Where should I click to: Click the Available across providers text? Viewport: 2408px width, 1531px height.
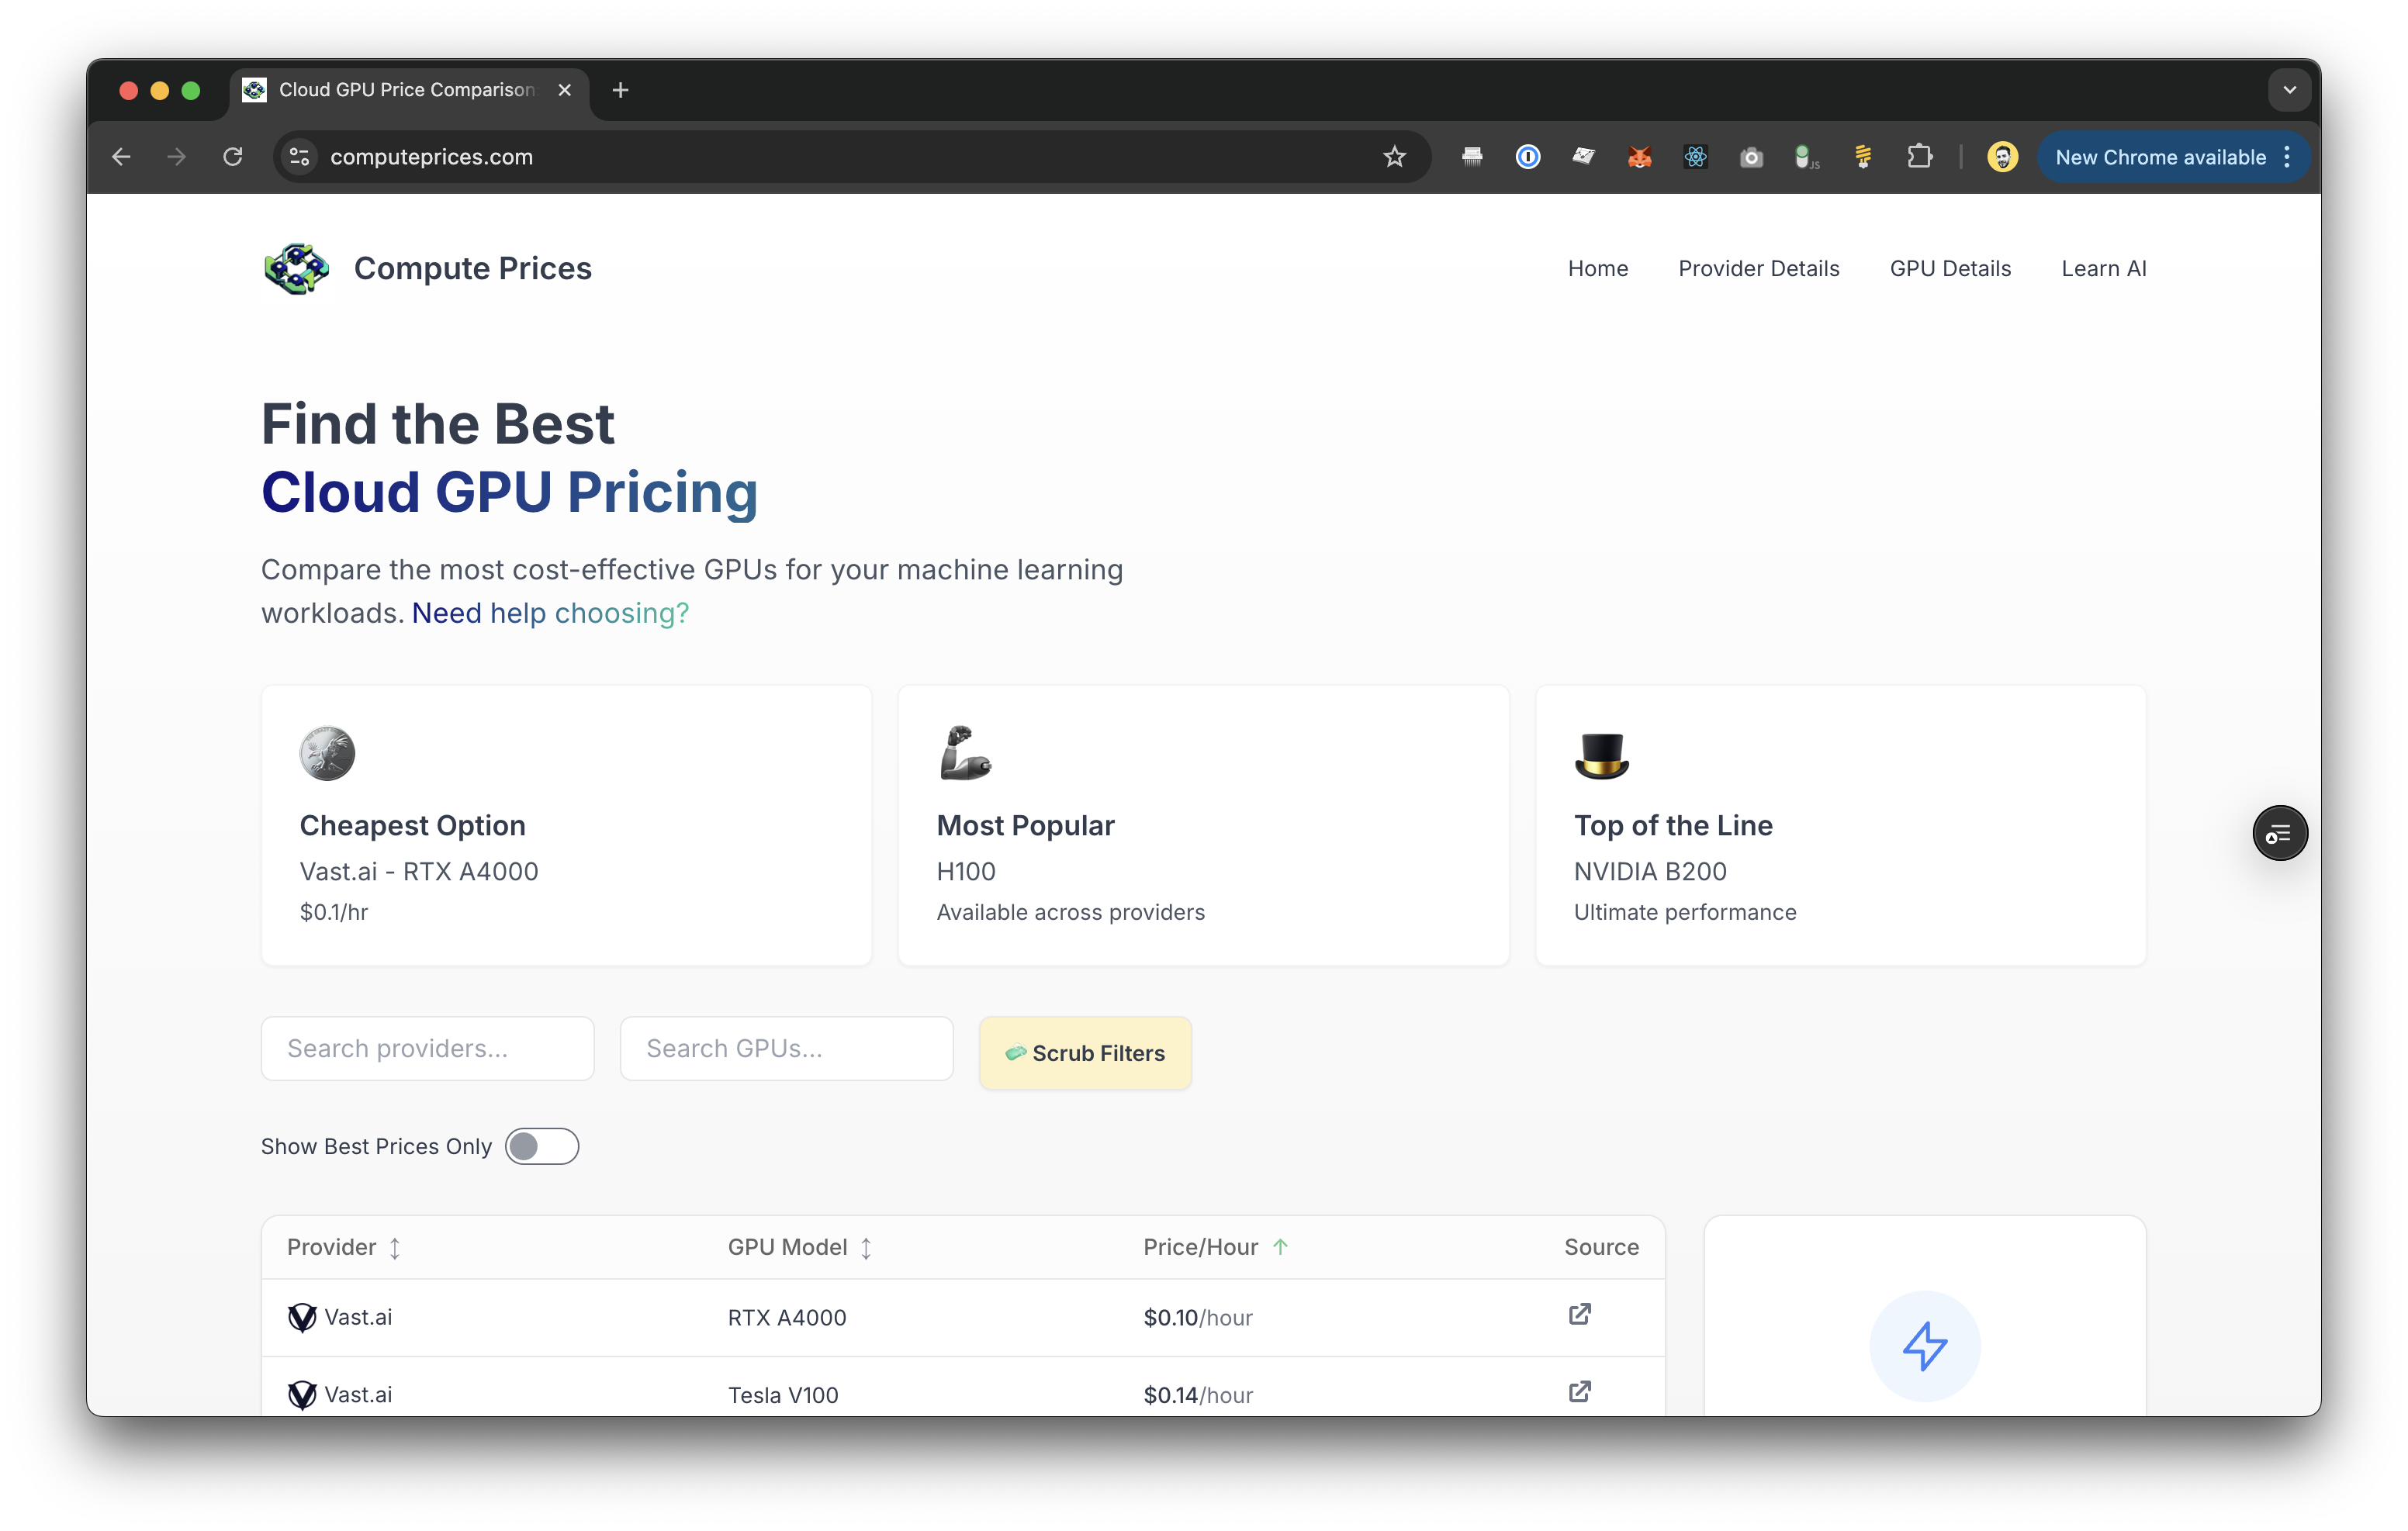point(1070,912)
